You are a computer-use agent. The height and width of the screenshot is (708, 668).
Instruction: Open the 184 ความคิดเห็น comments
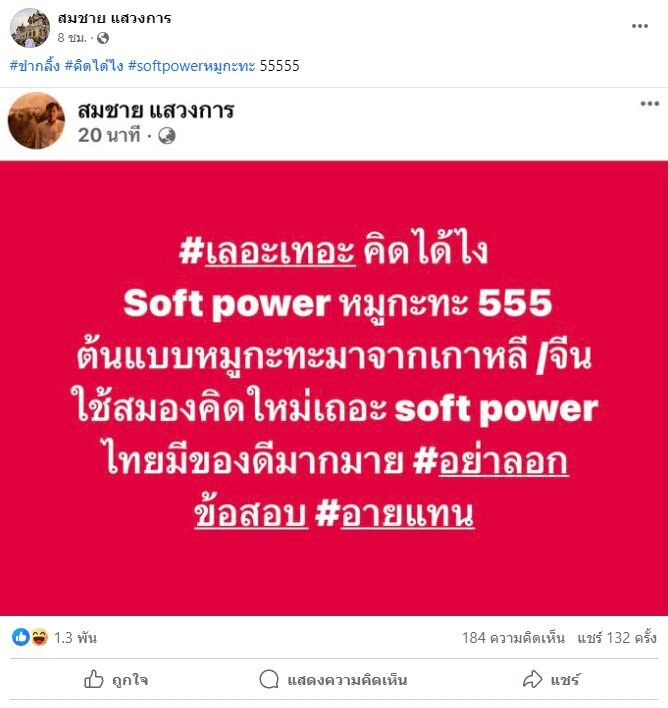tap(513, 638)
